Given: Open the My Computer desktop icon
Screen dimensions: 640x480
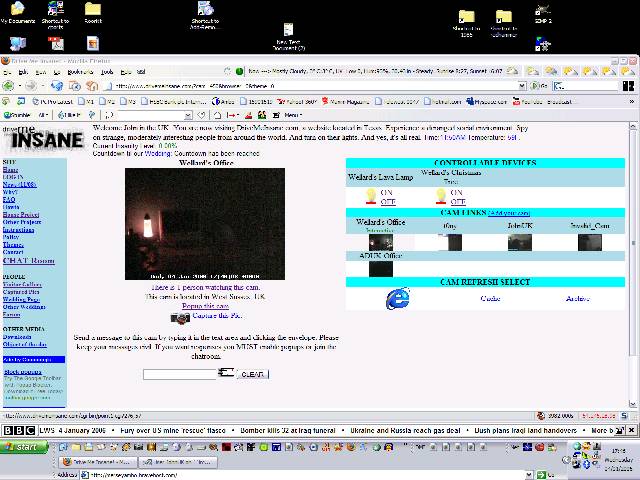Looking at the screenshot, I should point(18,44).
